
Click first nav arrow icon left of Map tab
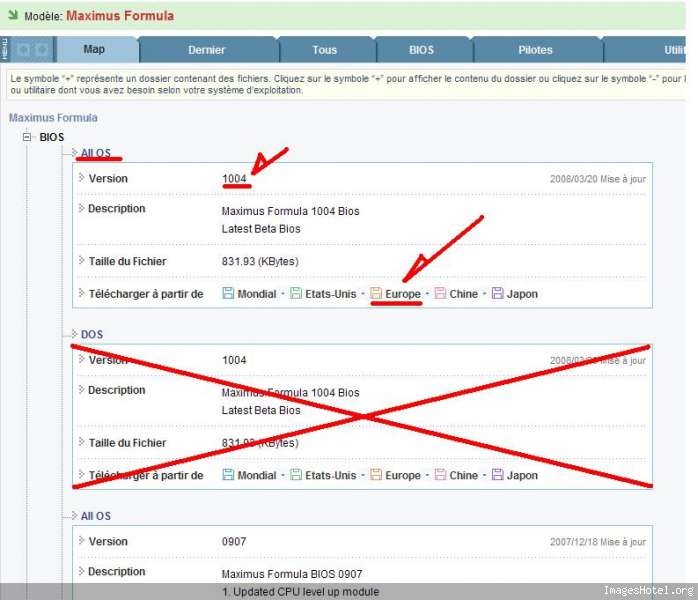click(24, 49)
